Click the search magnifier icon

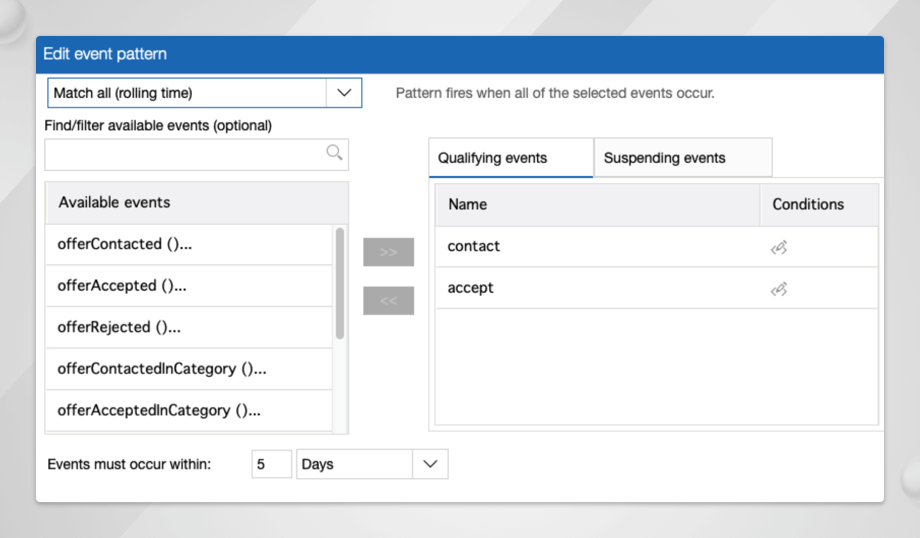click(335, 153)
